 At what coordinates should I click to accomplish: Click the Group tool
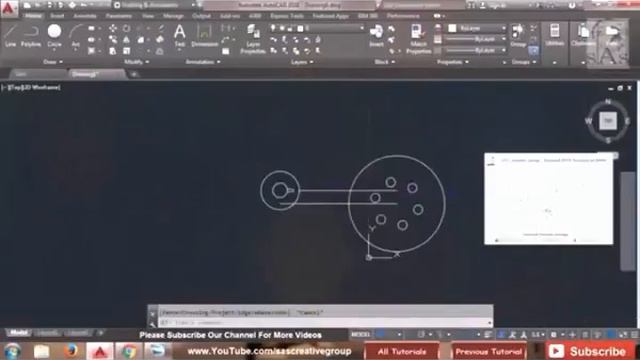tap(518, 36)
